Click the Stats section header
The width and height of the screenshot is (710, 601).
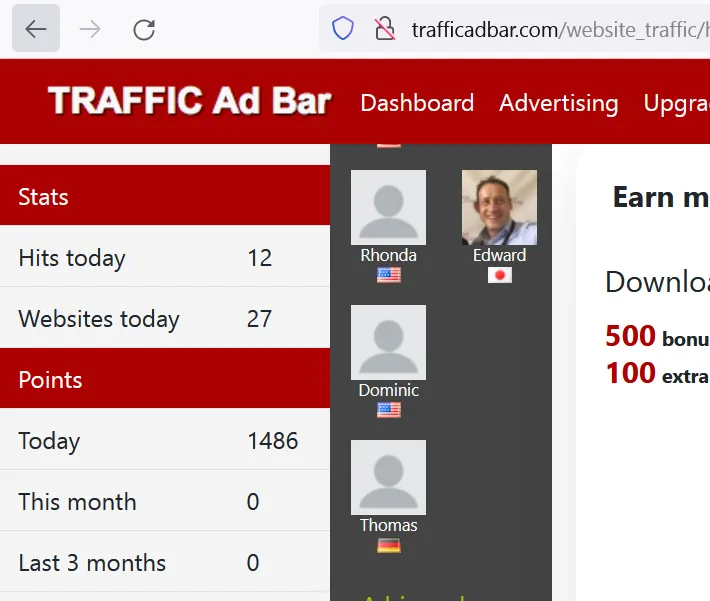point(165,196)
